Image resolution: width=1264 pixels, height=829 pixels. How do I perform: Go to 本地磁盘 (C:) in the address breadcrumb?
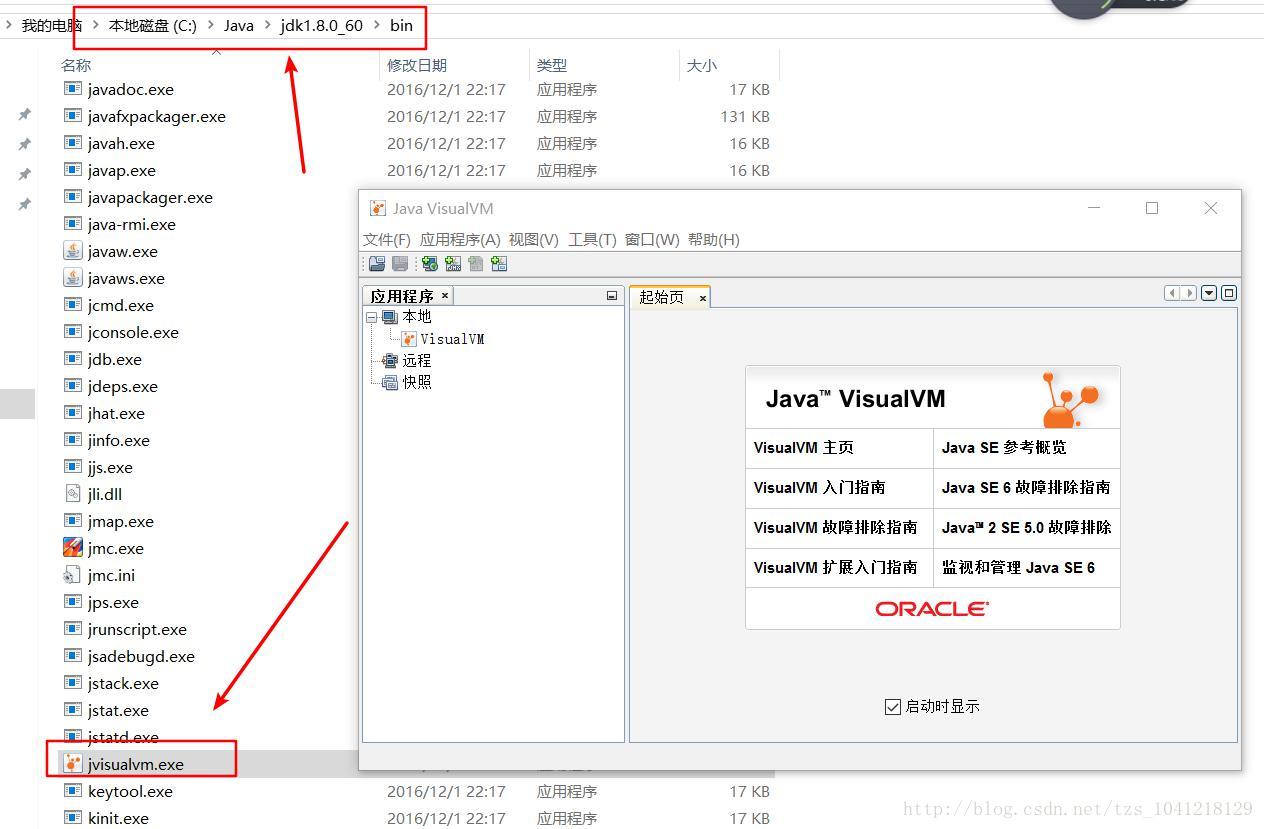tap(153, 25)
